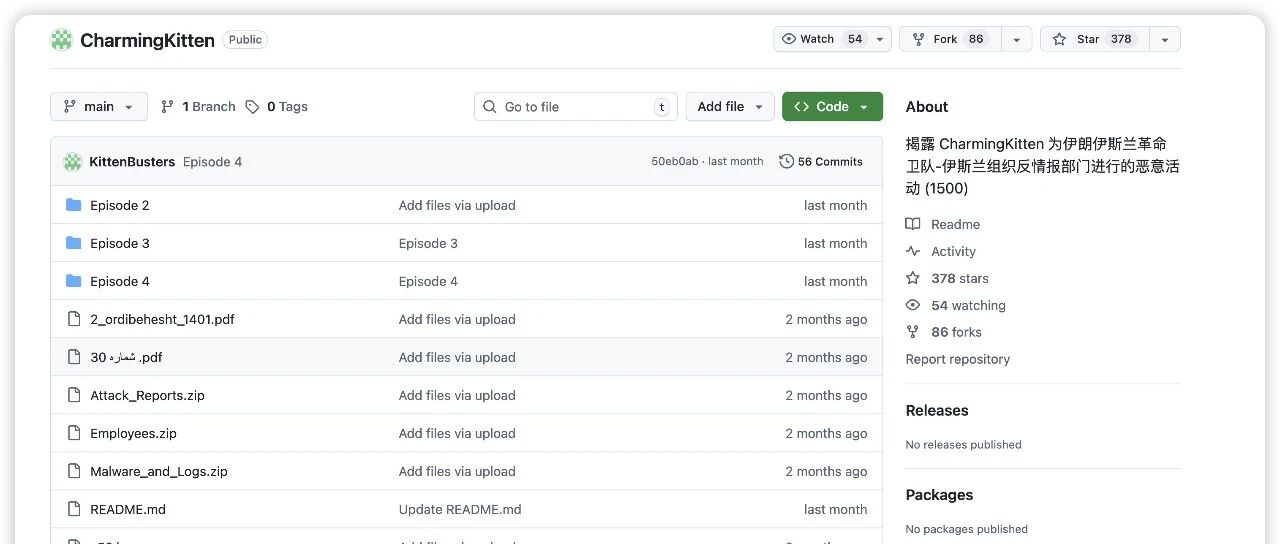Viewport: 1280px width, 544px height.
Task: Click file icon of README.md
Action: point(73,509)
